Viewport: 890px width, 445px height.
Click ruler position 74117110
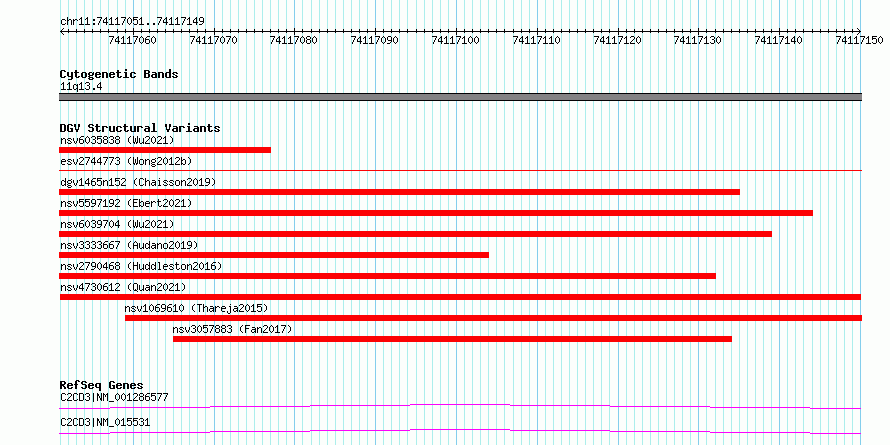[536, 40]
